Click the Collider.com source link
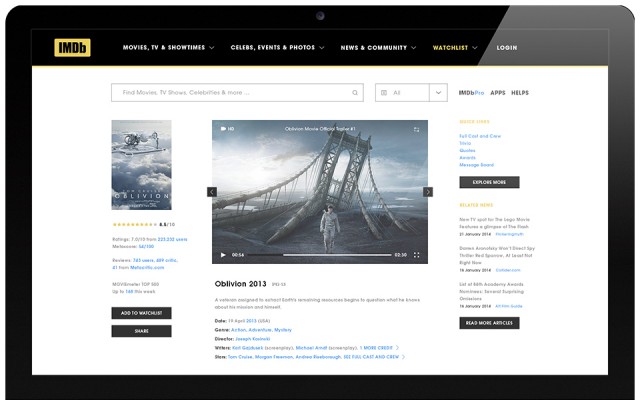Screen dimensions: 640x400 click(x=508, y=270)
